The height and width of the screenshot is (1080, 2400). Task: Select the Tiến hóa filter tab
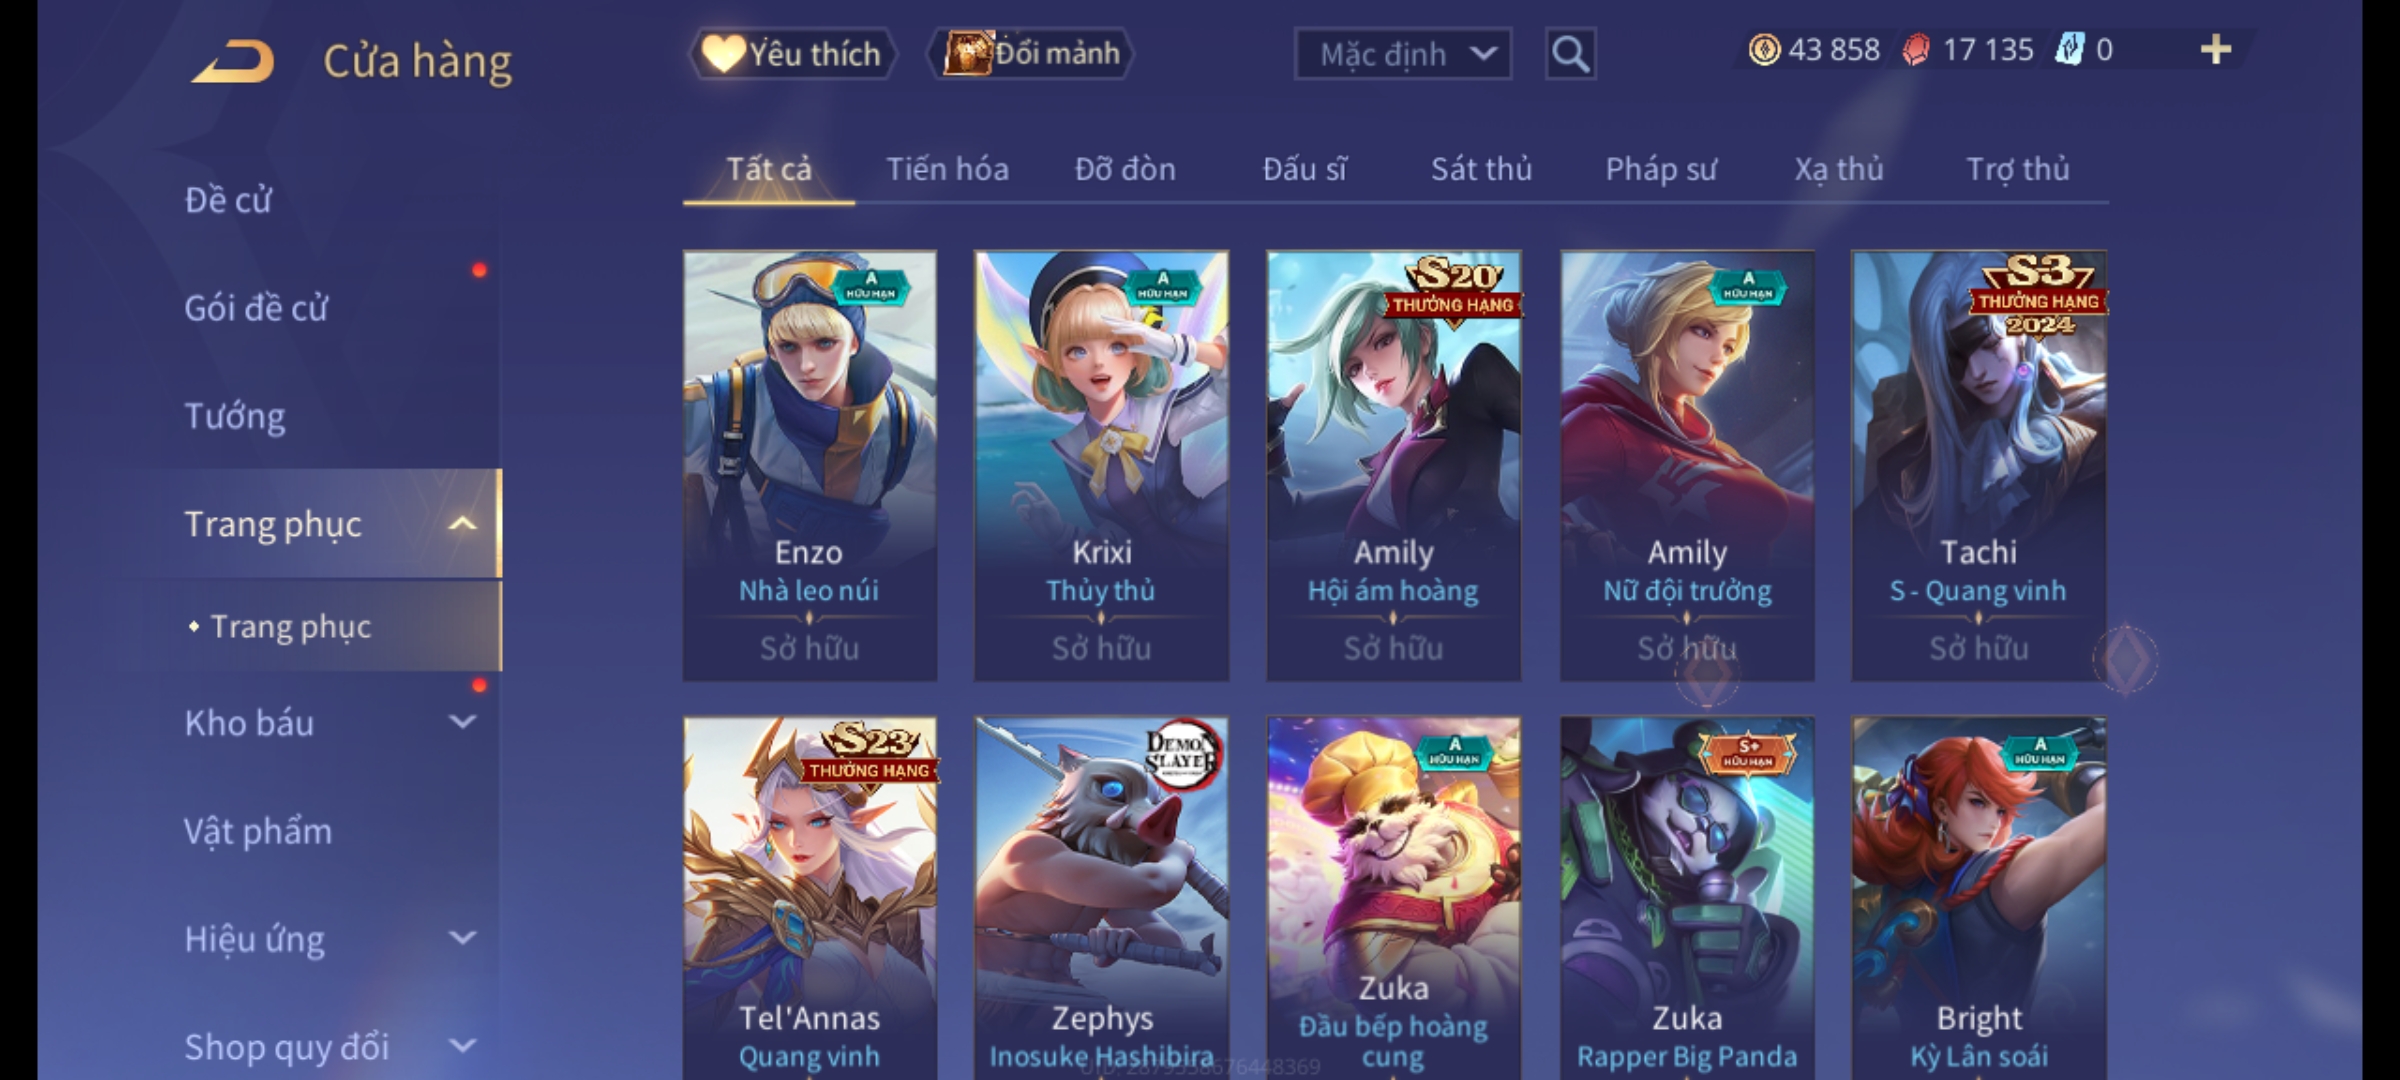click(947, 169)
